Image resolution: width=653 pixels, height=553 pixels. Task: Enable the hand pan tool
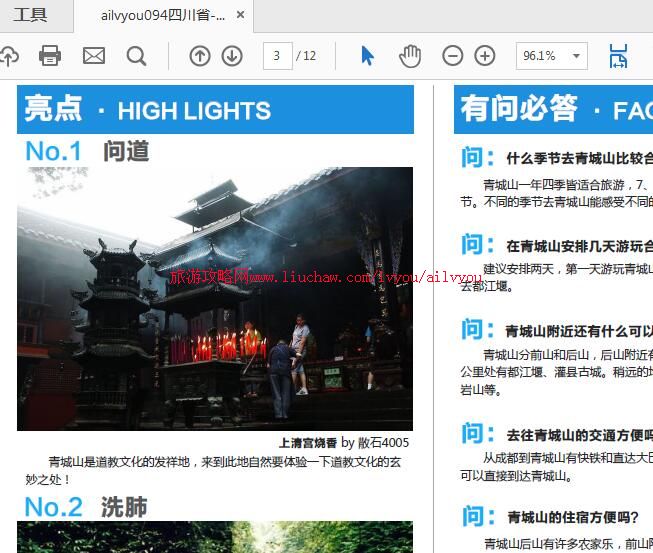410,56
